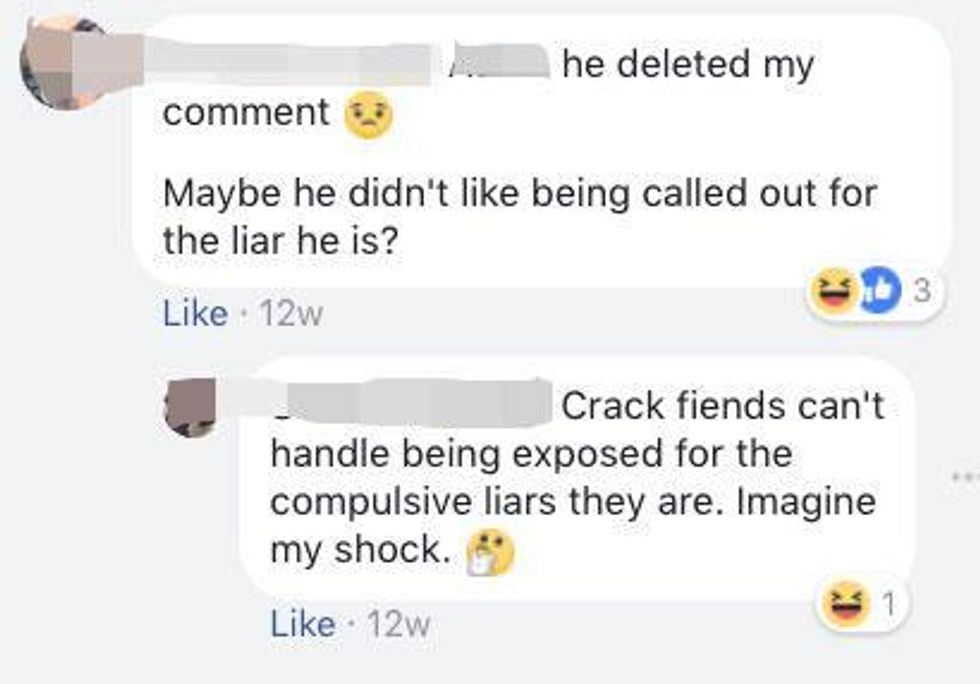980x684 pixels.
Task: Click the blurred author name on the top comment
Action: [300, 63]
